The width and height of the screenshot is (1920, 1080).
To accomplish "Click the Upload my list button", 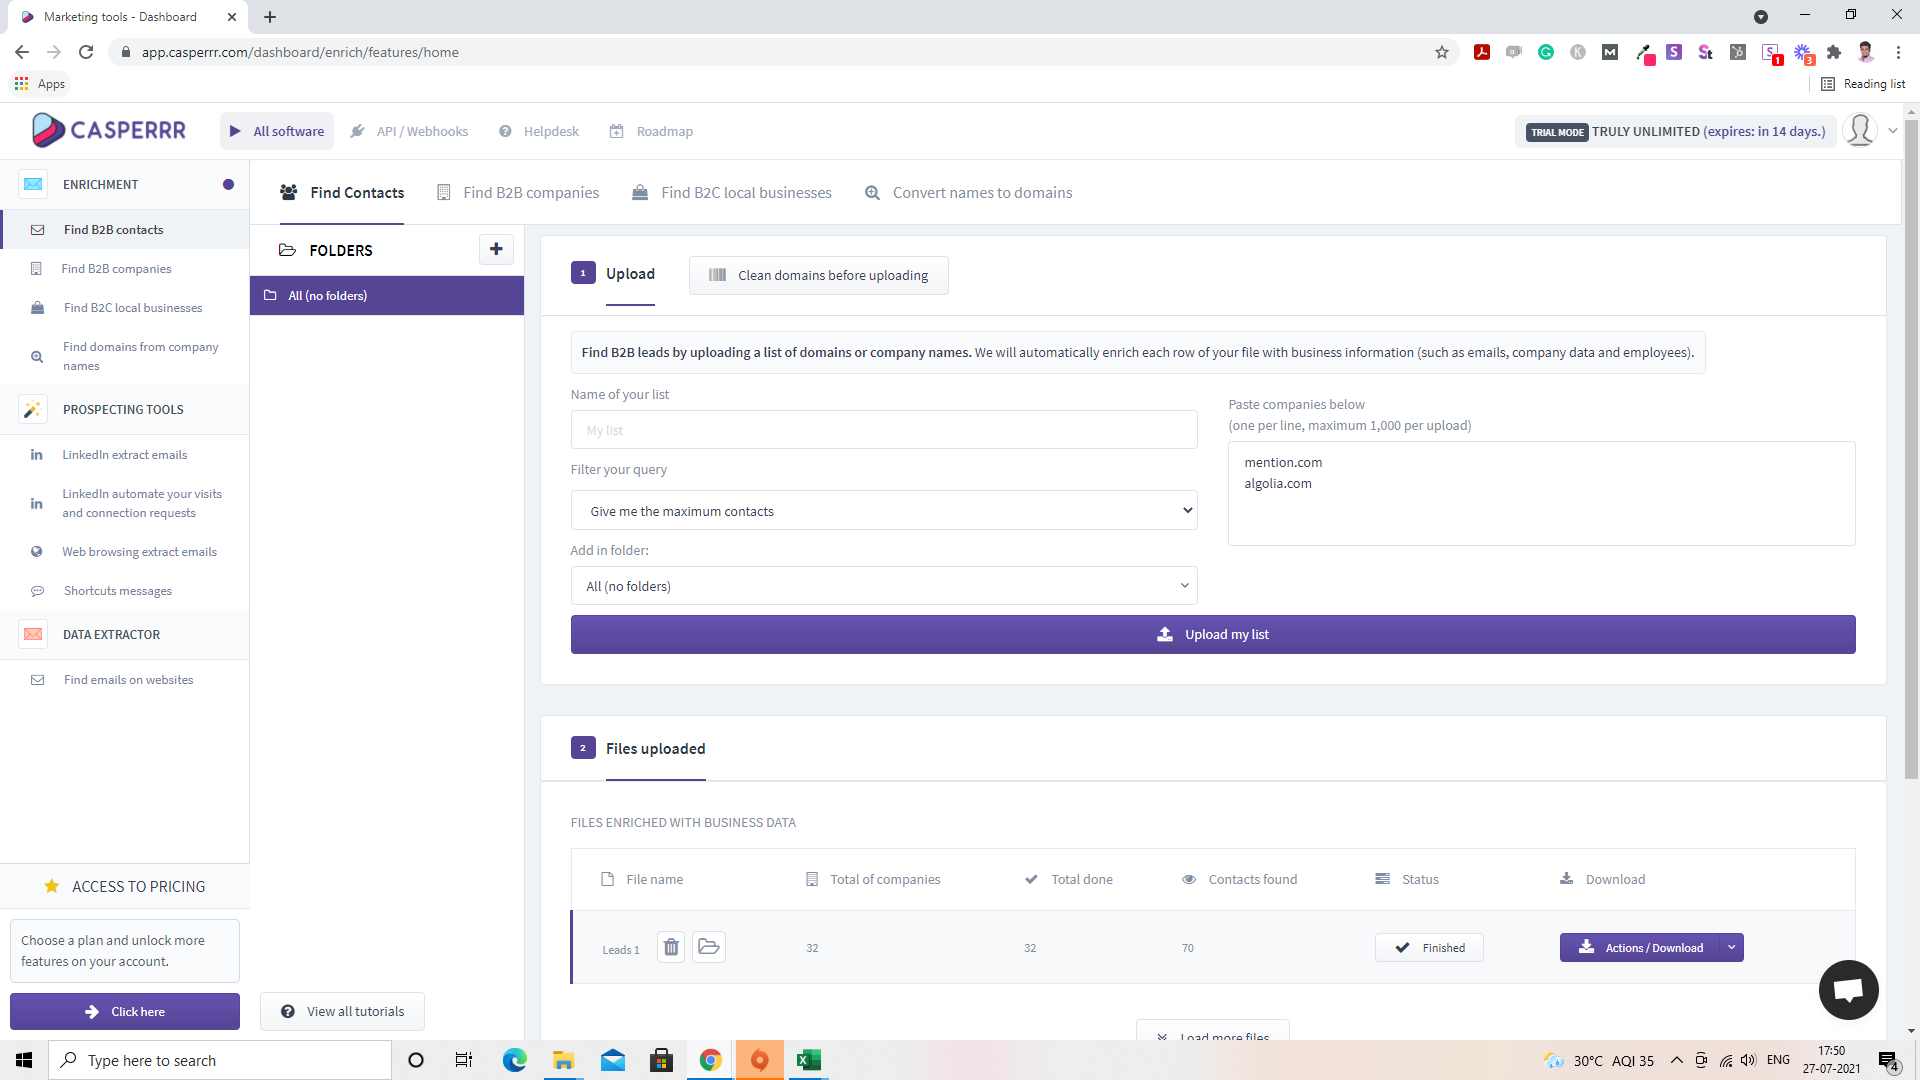I will coord(1212,635).
